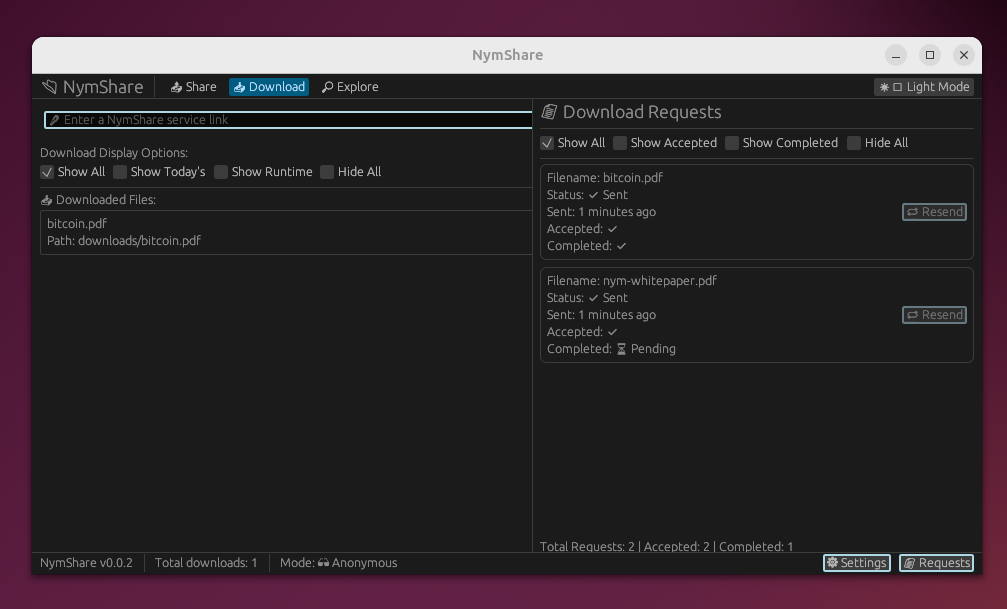1007x609 pixels.
Task: Resend the nym-whitepaper.pdf request
Action: pos(934,315)
